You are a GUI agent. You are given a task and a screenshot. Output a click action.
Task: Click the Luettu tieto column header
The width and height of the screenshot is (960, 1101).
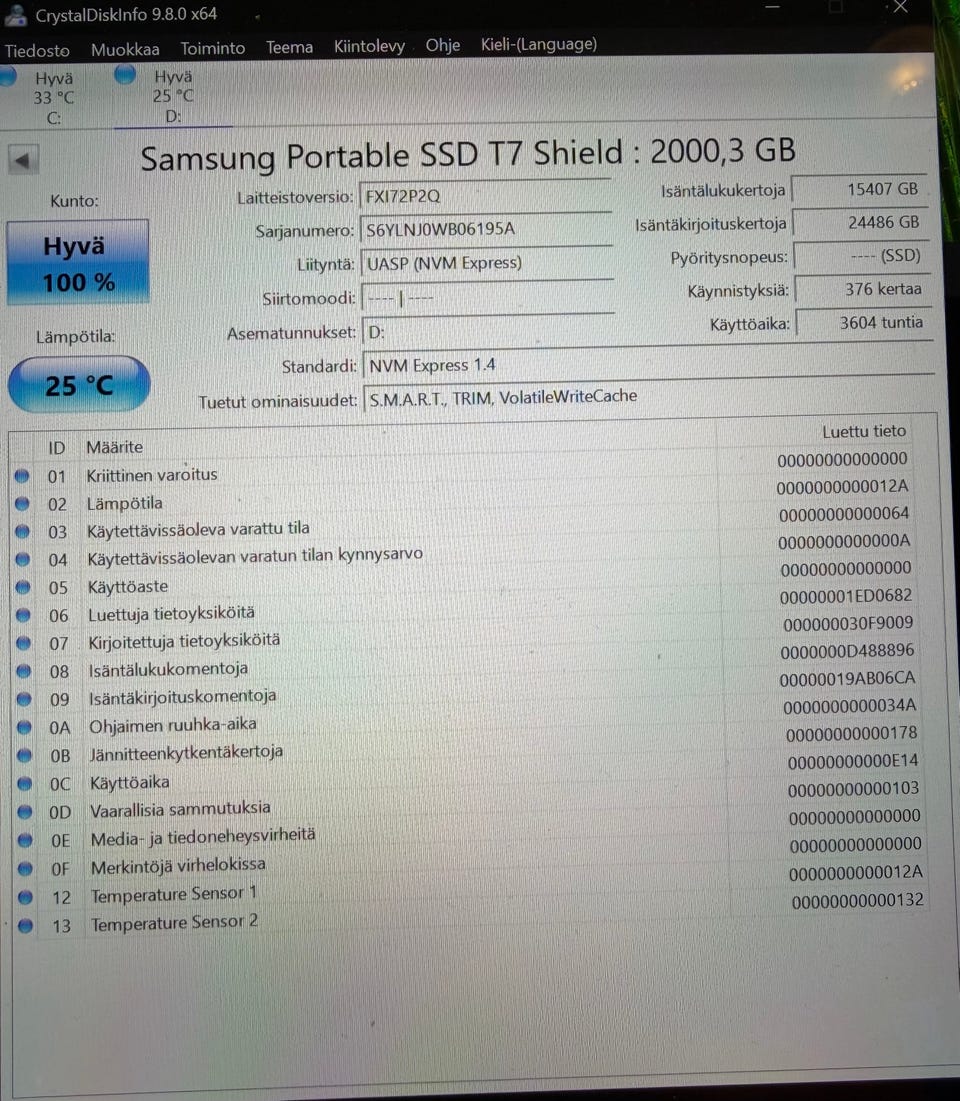point(864,431)
